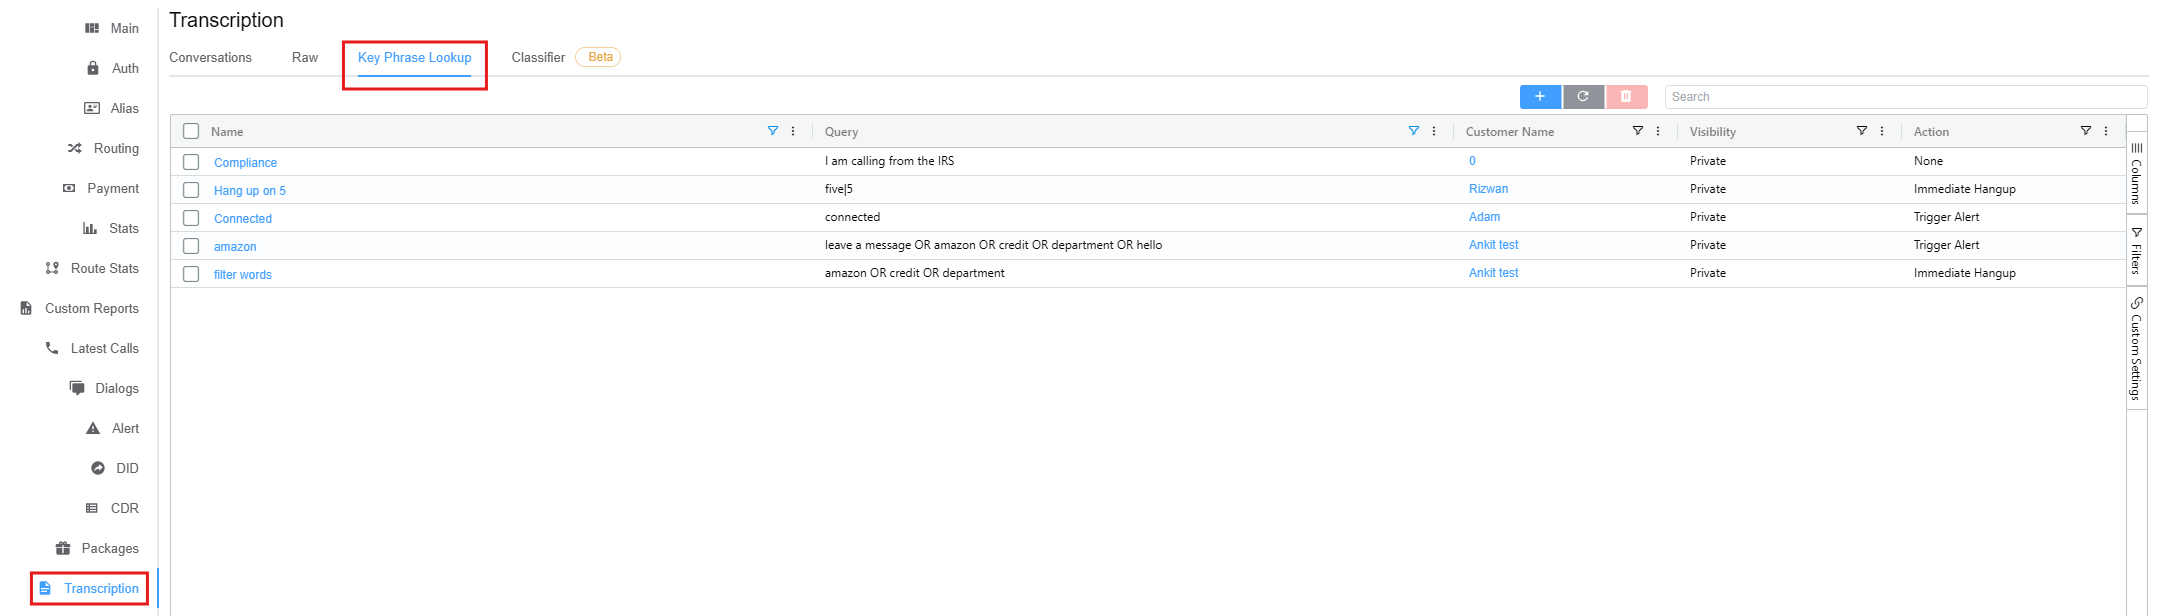
Task: Open Ankit test customer in amazon row
Action: [1493, 245]
